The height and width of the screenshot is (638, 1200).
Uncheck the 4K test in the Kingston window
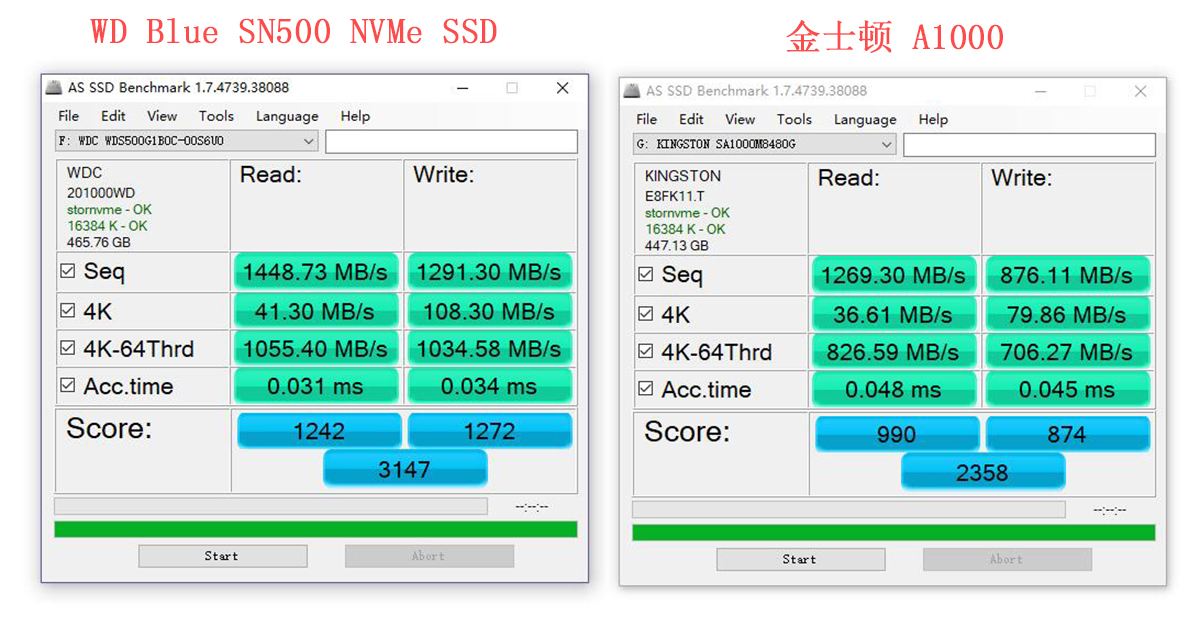[645, 314]
